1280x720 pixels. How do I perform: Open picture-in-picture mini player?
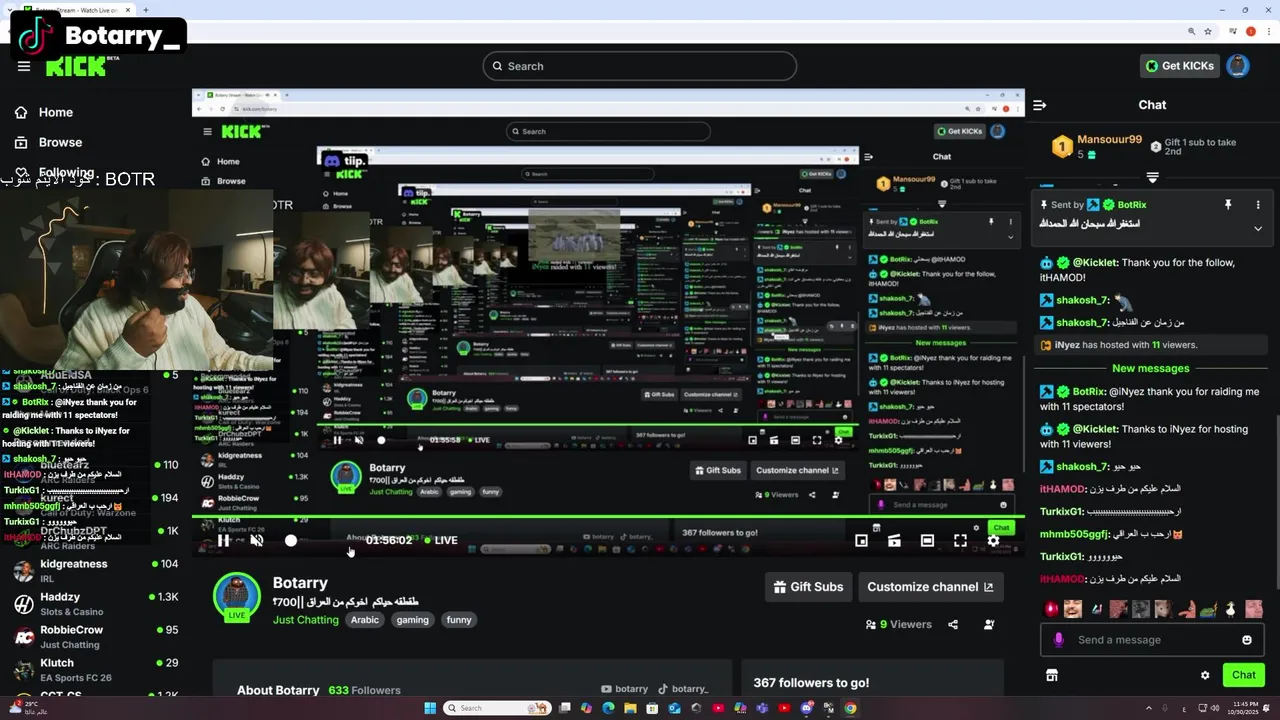point(861,540)
